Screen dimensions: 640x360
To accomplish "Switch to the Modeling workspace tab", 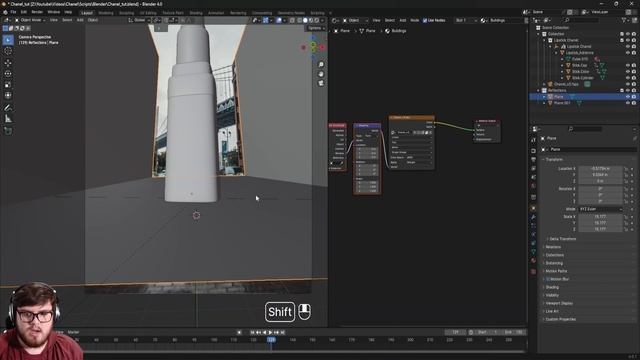I will [106, 13].
